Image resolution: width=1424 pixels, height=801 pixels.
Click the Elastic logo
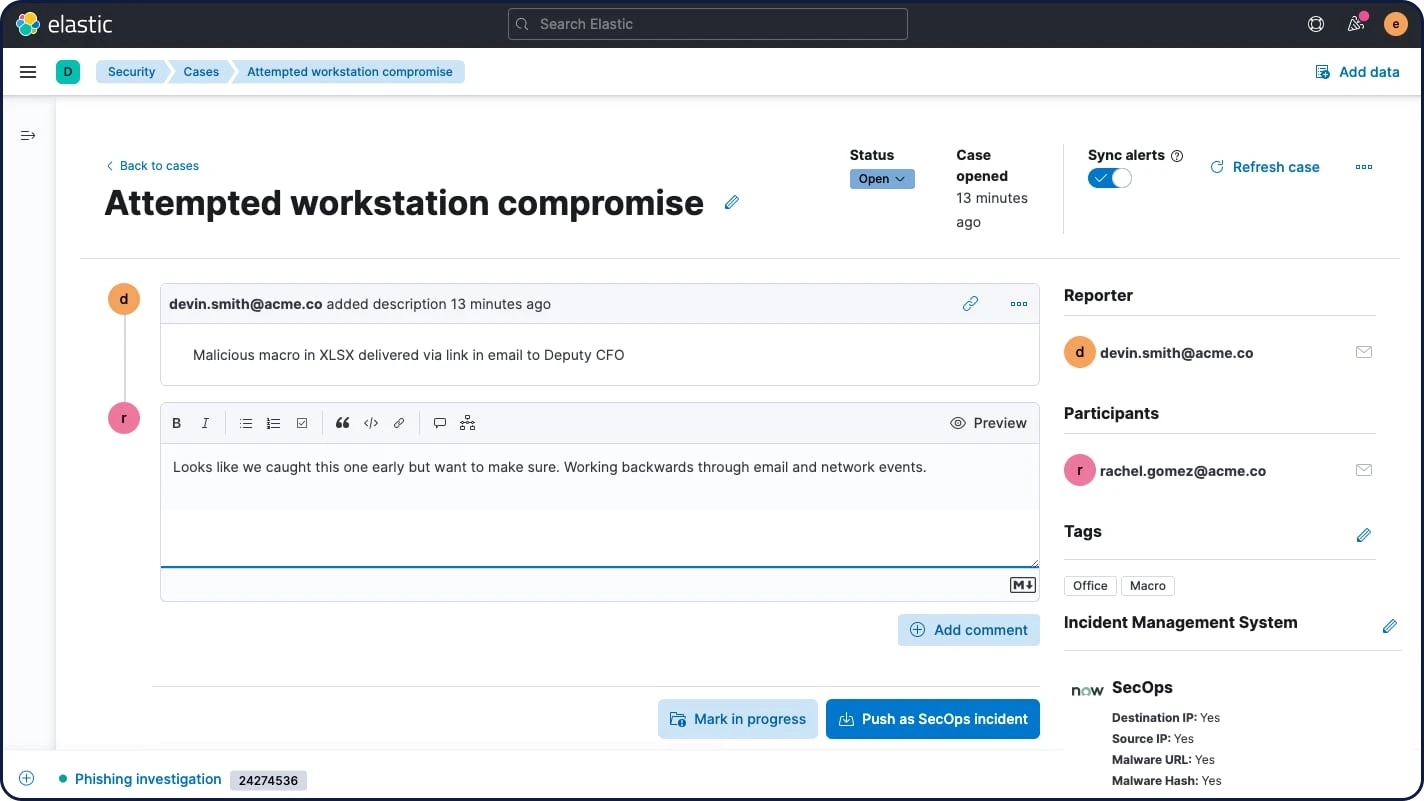pyautogui.click(x=64, y=24)
